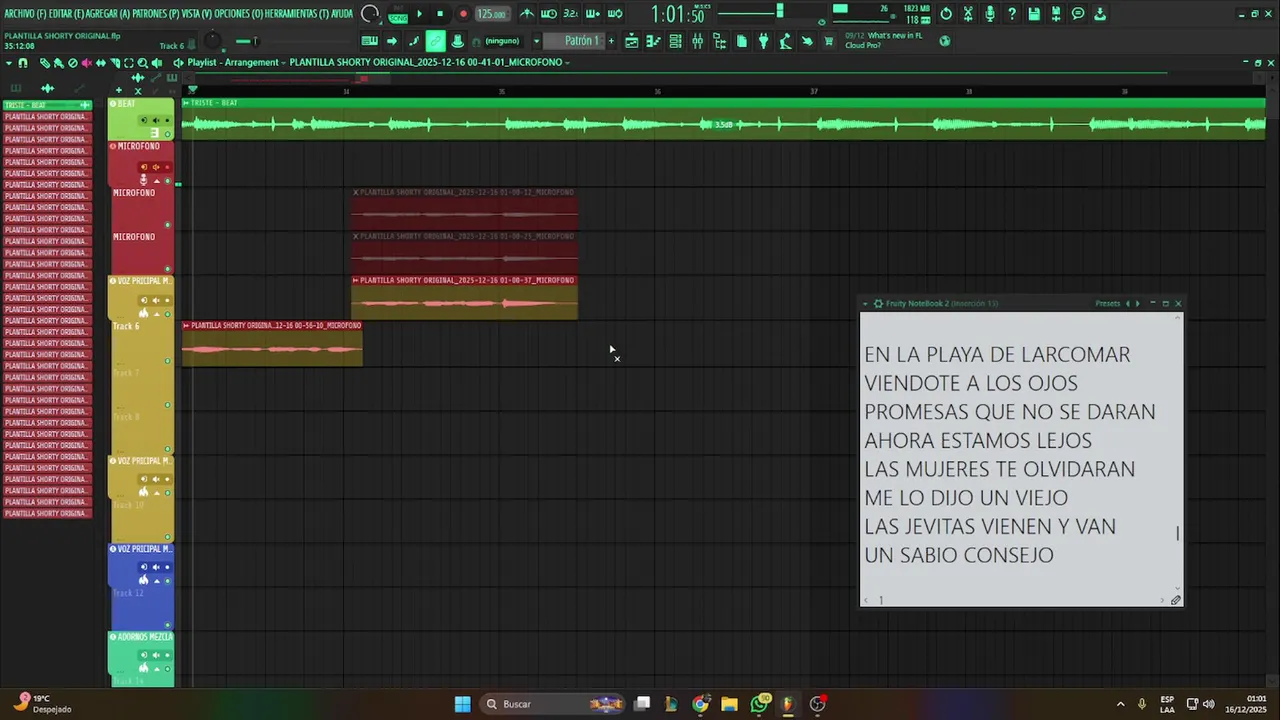The width and height of the screenshot is (1280, 720).
Task: Open the Playlist view icon
Action: (x=632, y=41)
